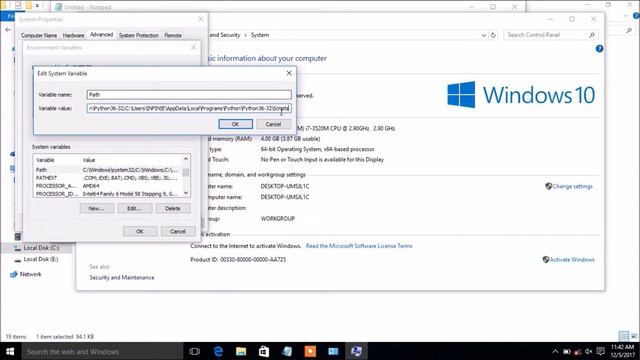Image resolution: width=640 pixels, height=360 pixels.
Task: Open Microsoft Edge from the taskbar
Action: pos(218,351)
